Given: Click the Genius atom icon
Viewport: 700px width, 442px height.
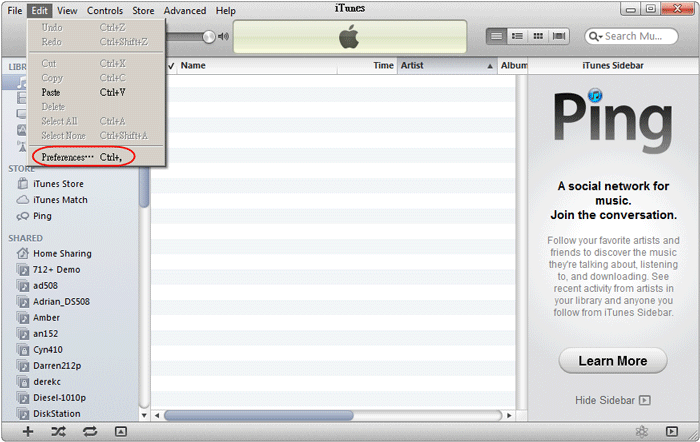Looking at the screenshot, I should (x=642, y=431).
